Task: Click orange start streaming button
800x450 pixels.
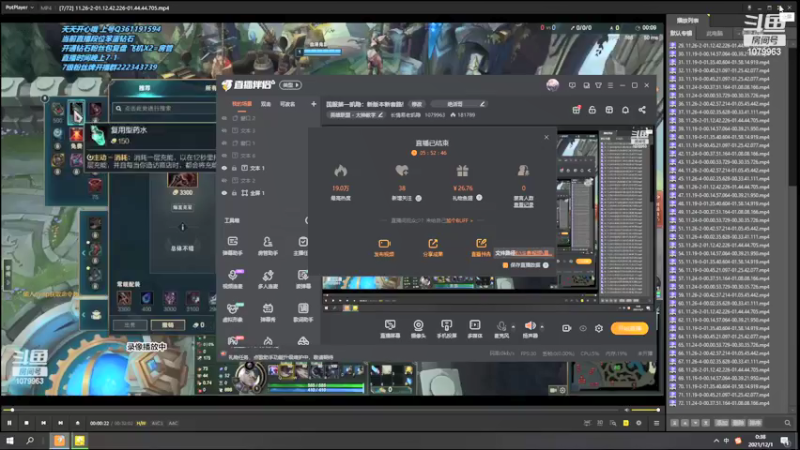Action: click(630, 329)
